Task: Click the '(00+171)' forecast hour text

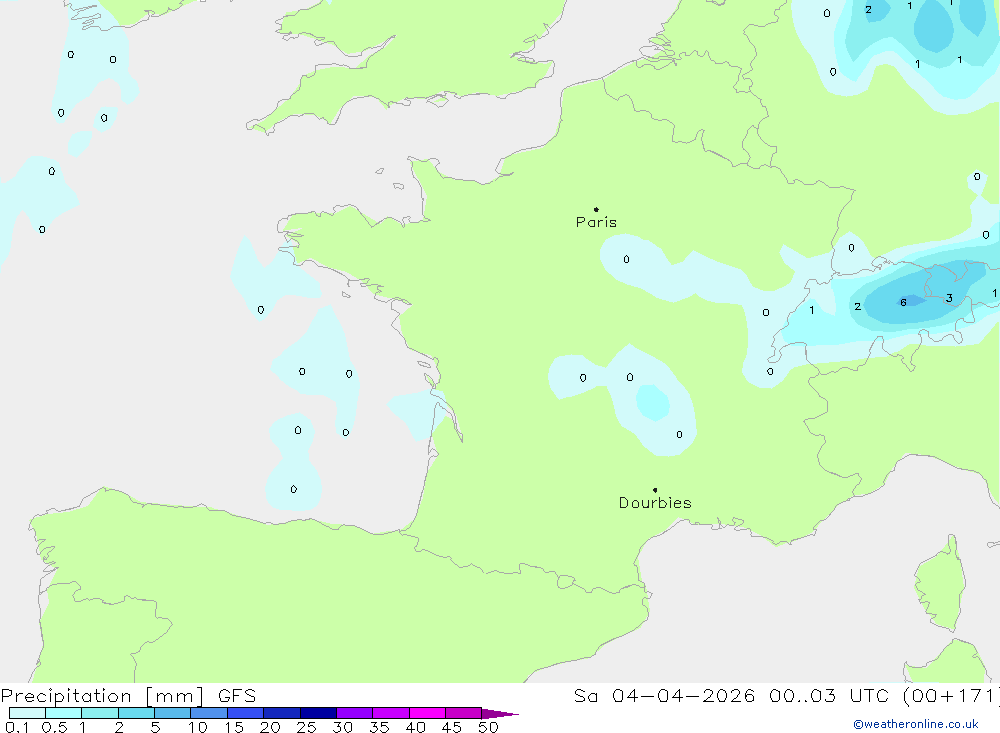Action: point(950,695)
